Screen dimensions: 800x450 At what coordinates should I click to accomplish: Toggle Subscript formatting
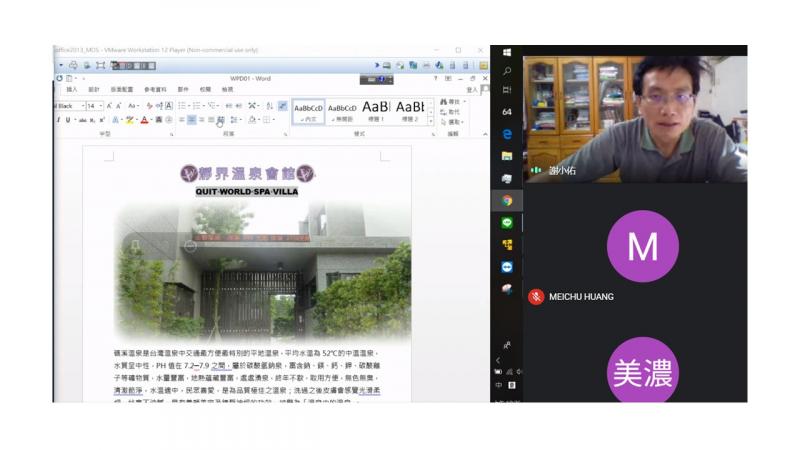92,120
